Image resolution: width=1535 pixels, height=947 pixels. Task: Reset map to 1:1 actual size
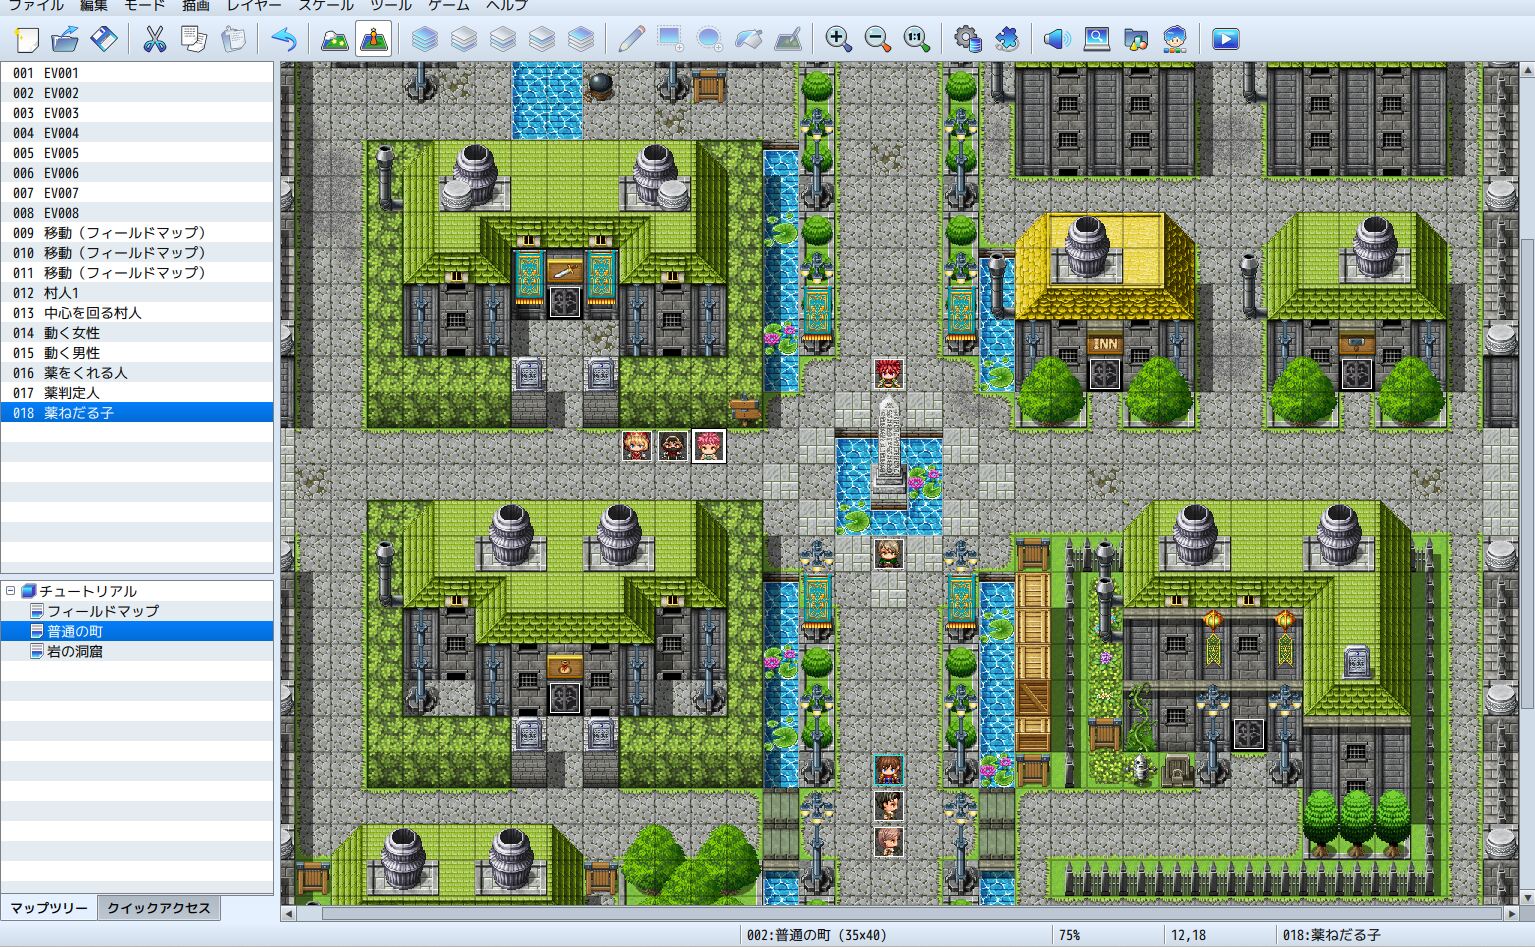coord(916,39)
